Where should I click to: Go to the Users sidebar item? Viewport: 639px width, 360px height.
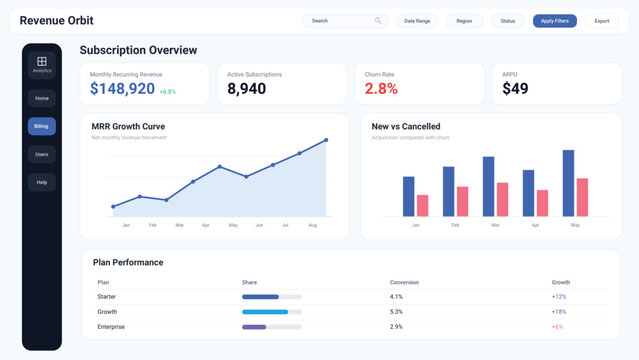coord(42,155)
